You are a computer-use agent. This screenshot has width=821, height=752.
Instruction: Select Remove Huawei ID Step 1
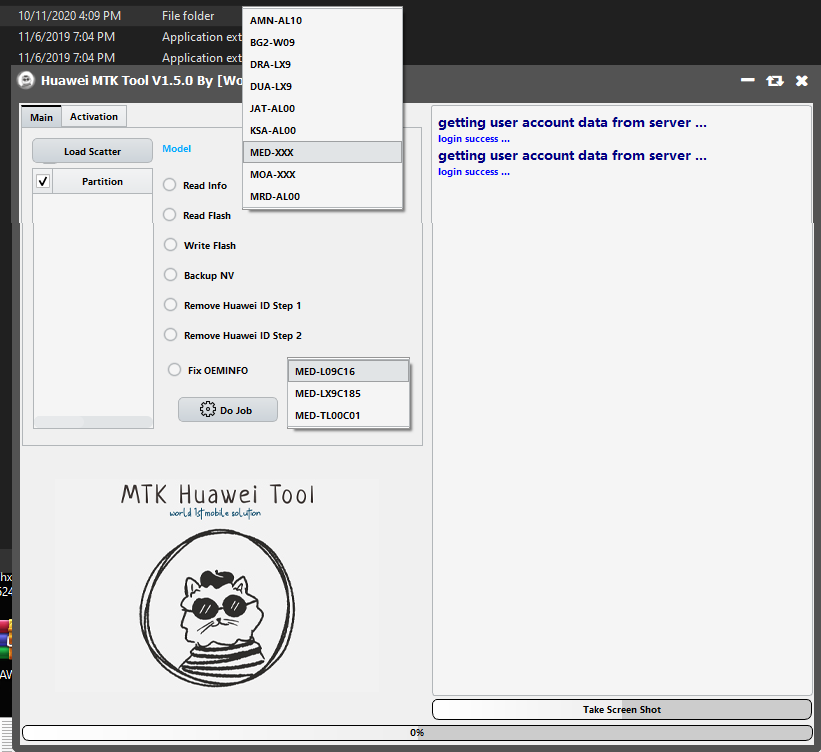pos(170,305)
